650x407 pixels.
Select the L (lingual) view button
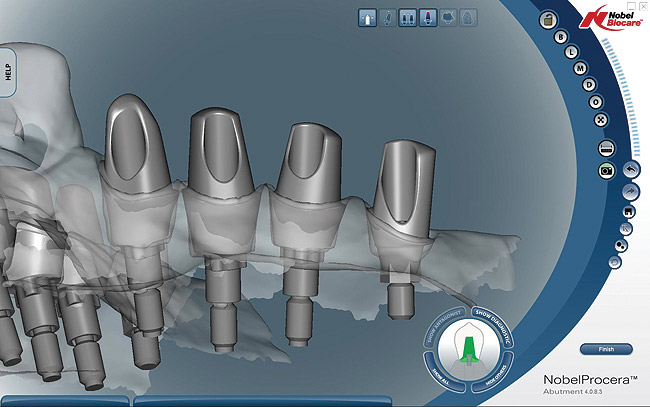coord(570,51)
